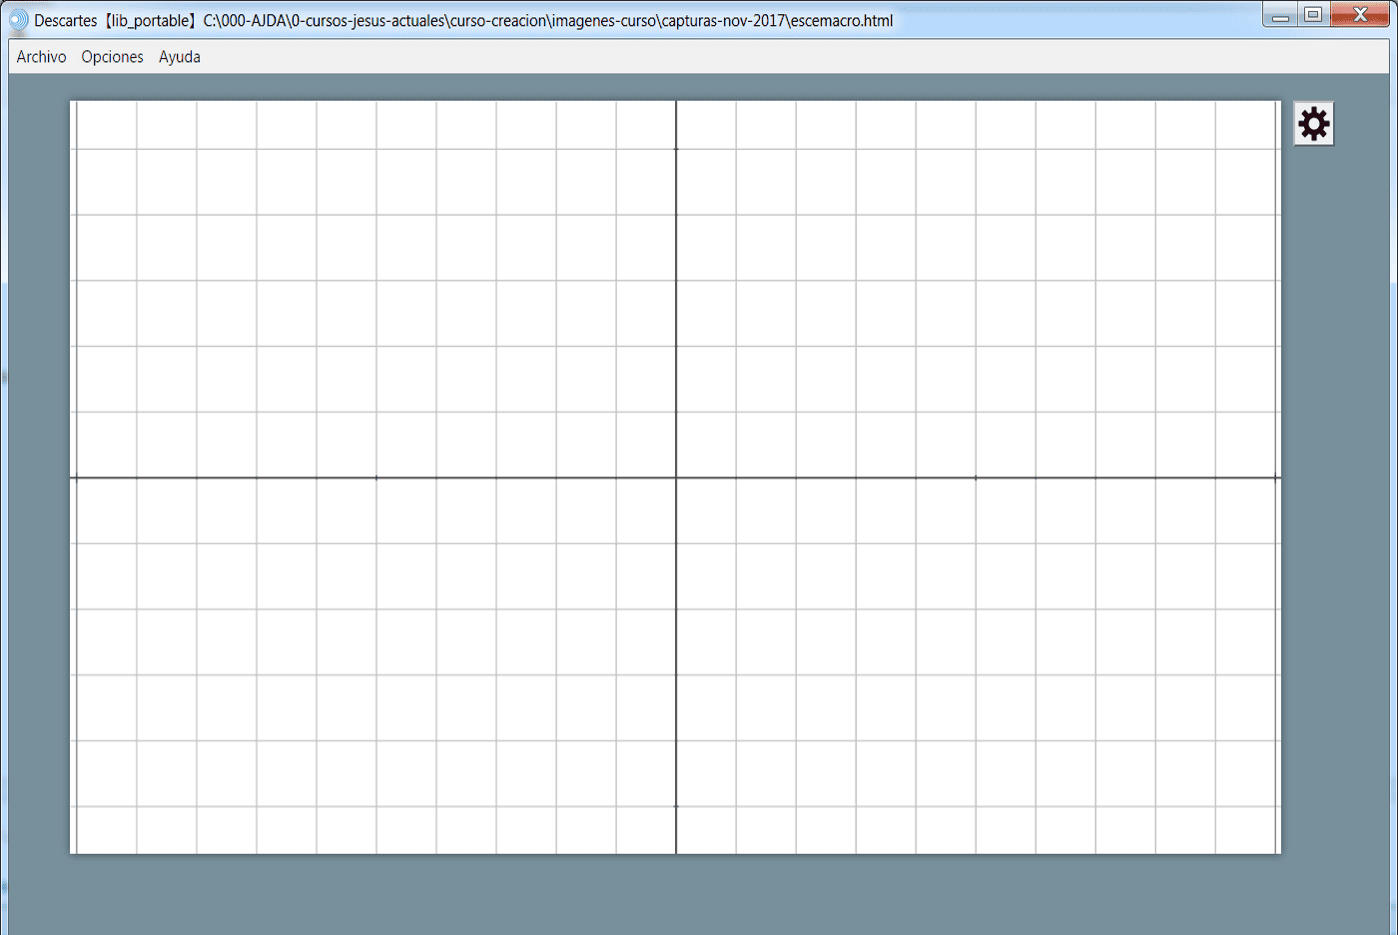Open the gear configuration editor icon
The image size is (1398, 935).
1313,124
